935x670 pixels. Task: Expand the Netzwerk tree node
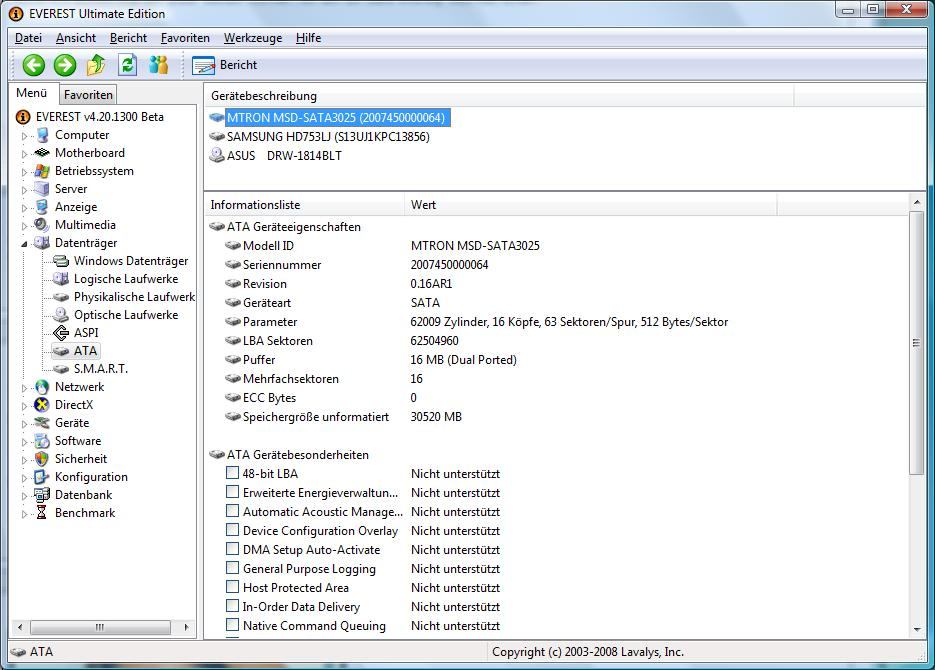click(24, 387)
